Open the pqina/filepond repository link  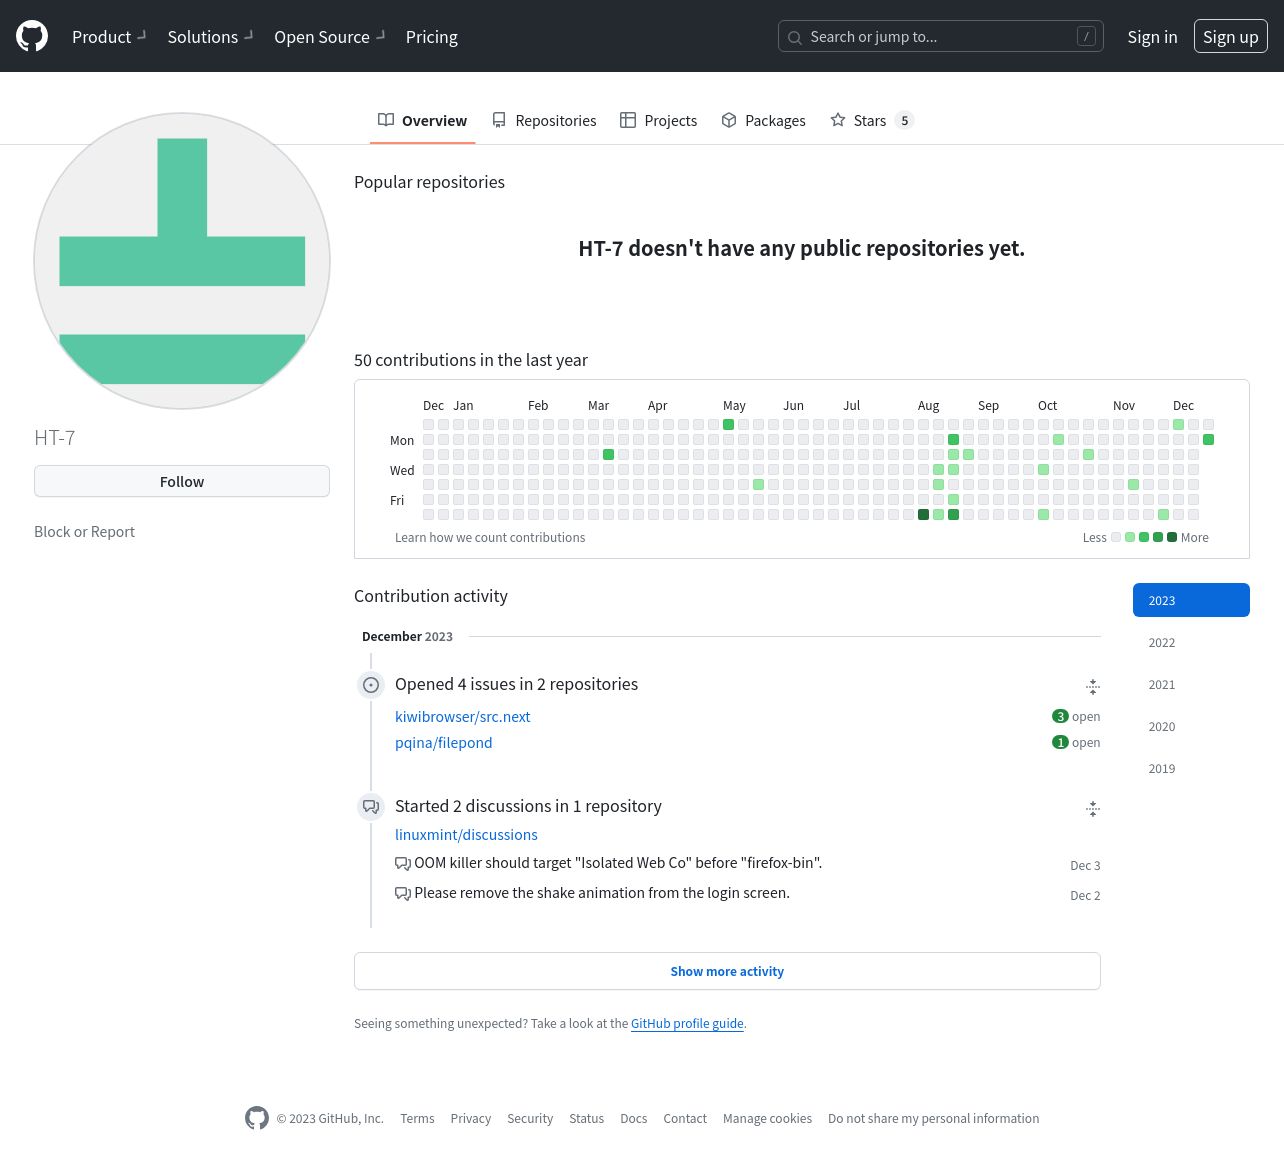click(x=443, y=743)
